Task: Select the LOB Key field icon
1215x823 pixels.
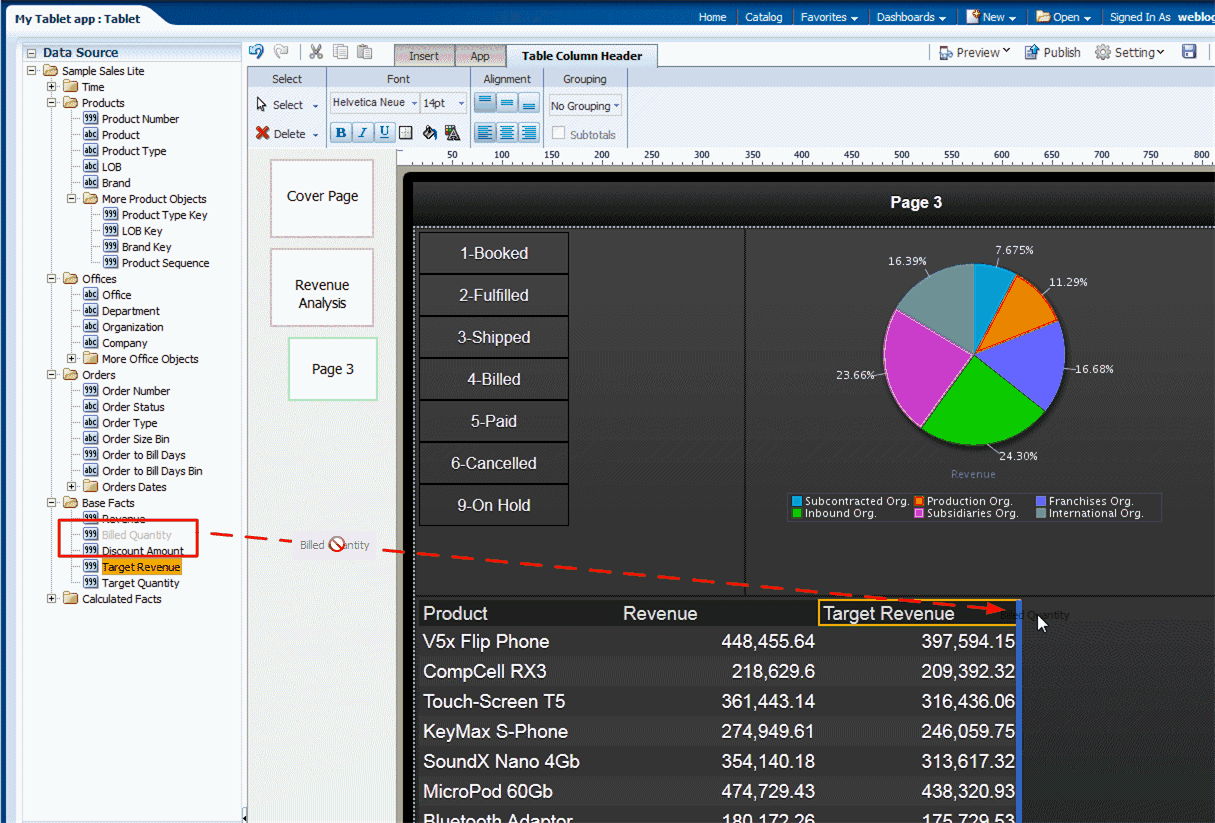Action: 111,231
